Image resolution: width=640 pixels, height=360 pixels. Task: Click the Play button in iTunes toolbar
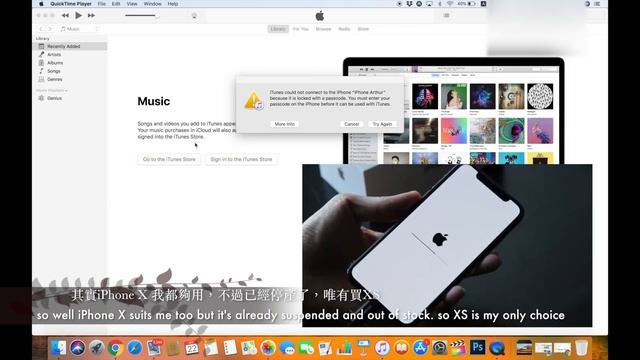click(78, 16)
